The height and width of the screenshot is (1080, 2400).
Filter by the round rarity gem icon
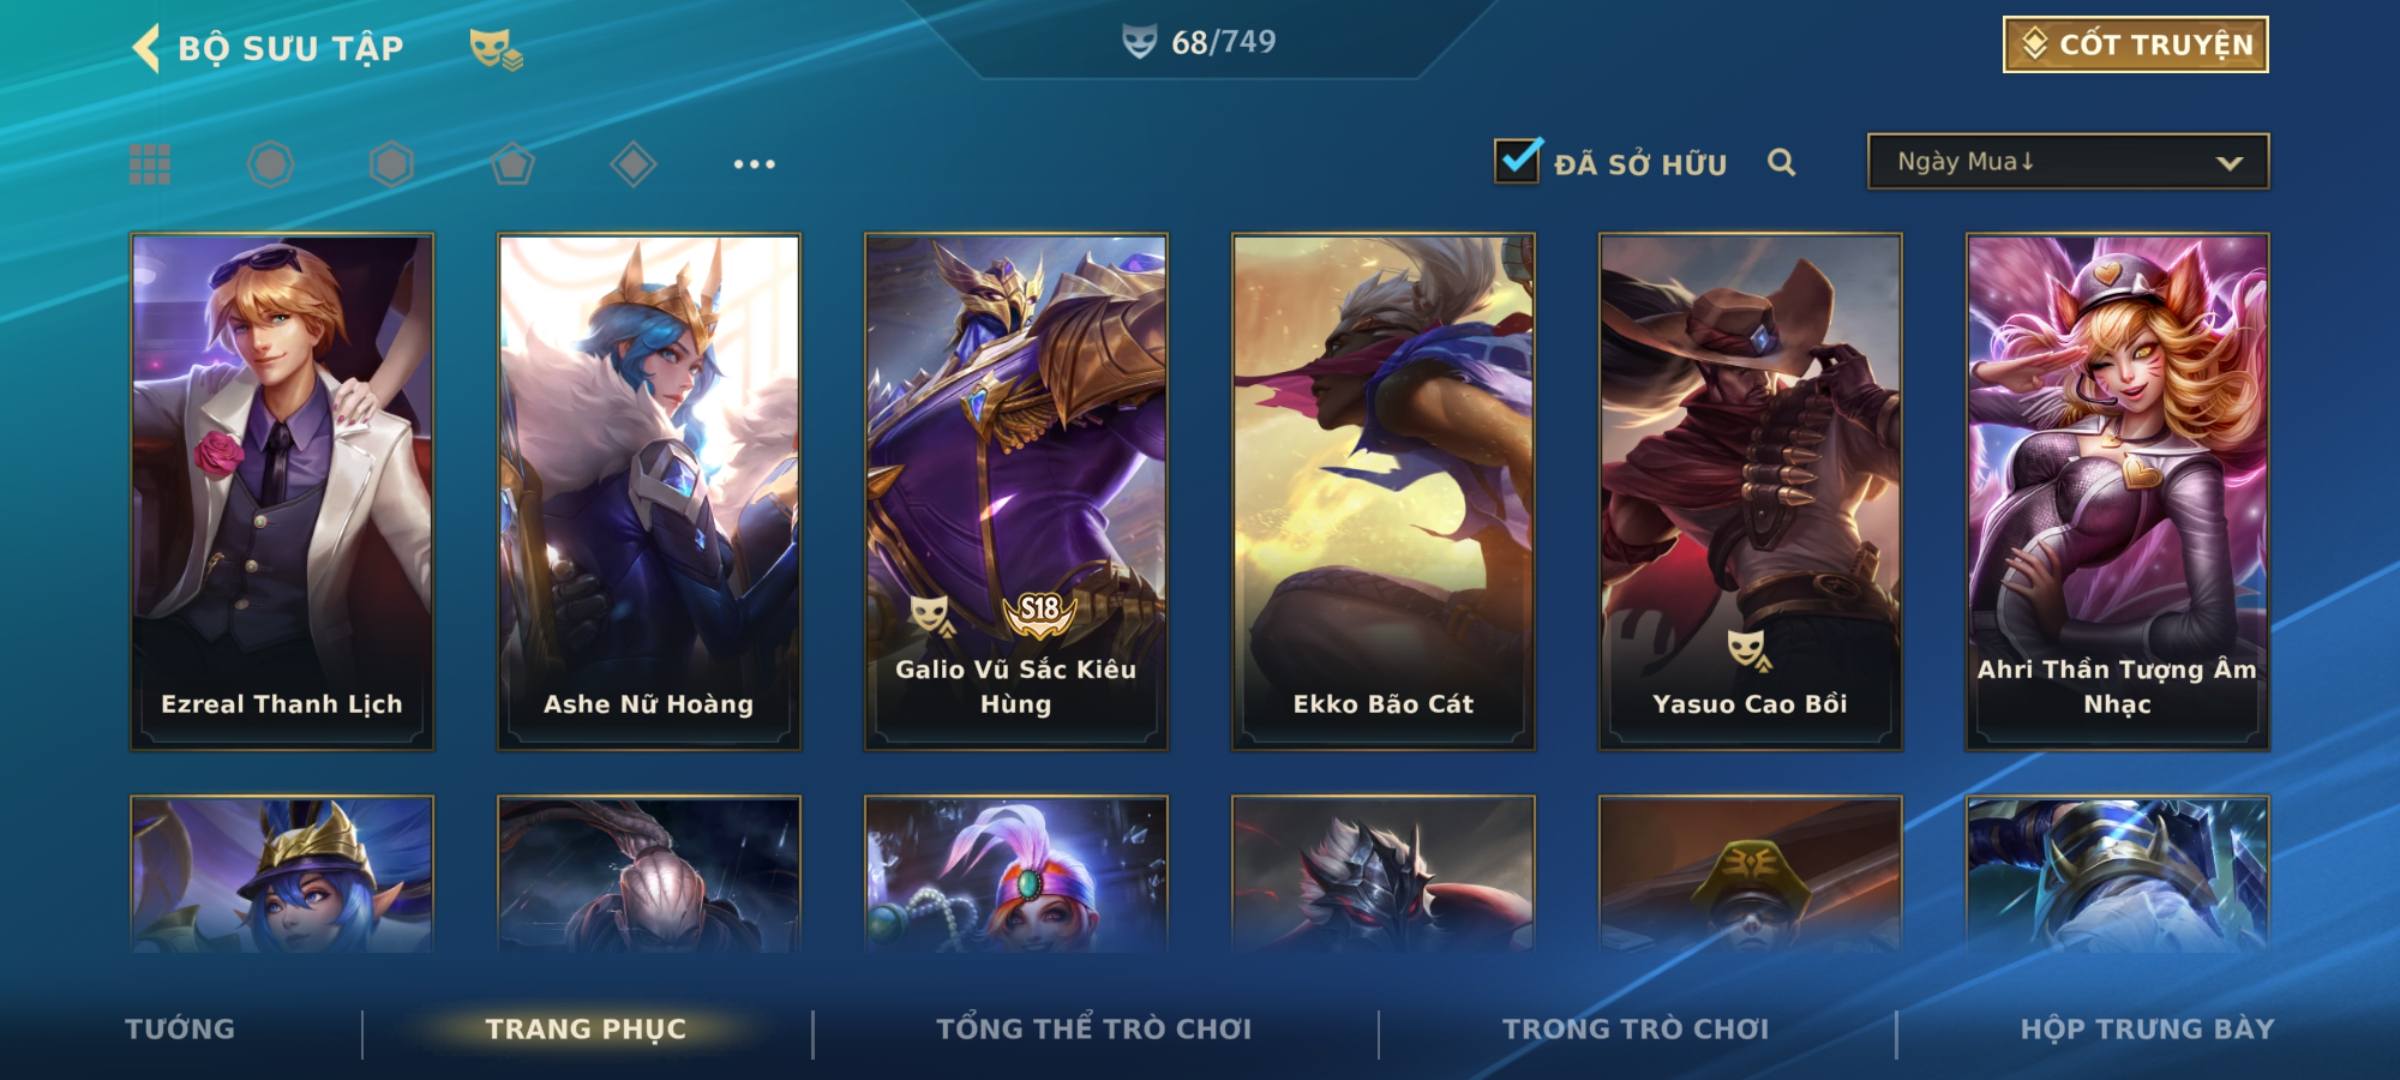point(271,164)
